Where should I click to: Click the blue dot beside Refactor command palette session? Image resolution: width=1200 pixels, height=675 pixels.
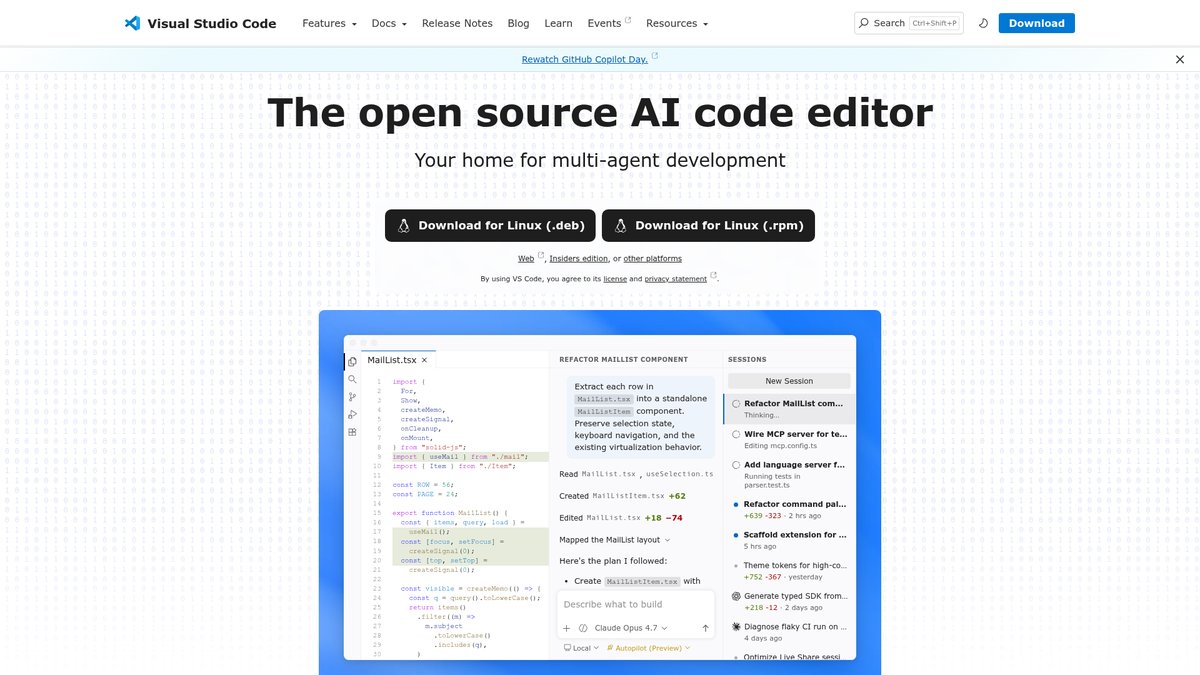(x=736, y=504)
